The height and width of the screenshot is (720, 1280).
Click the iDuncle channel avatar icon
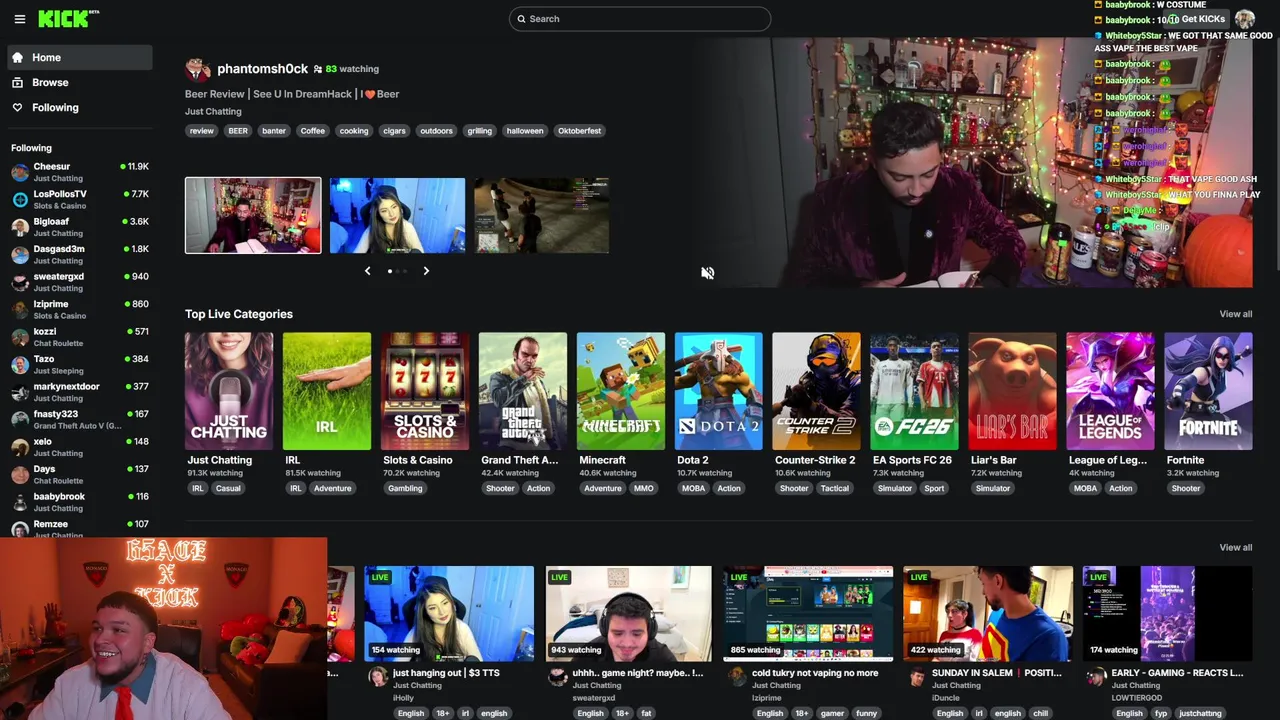click(918, 677)
